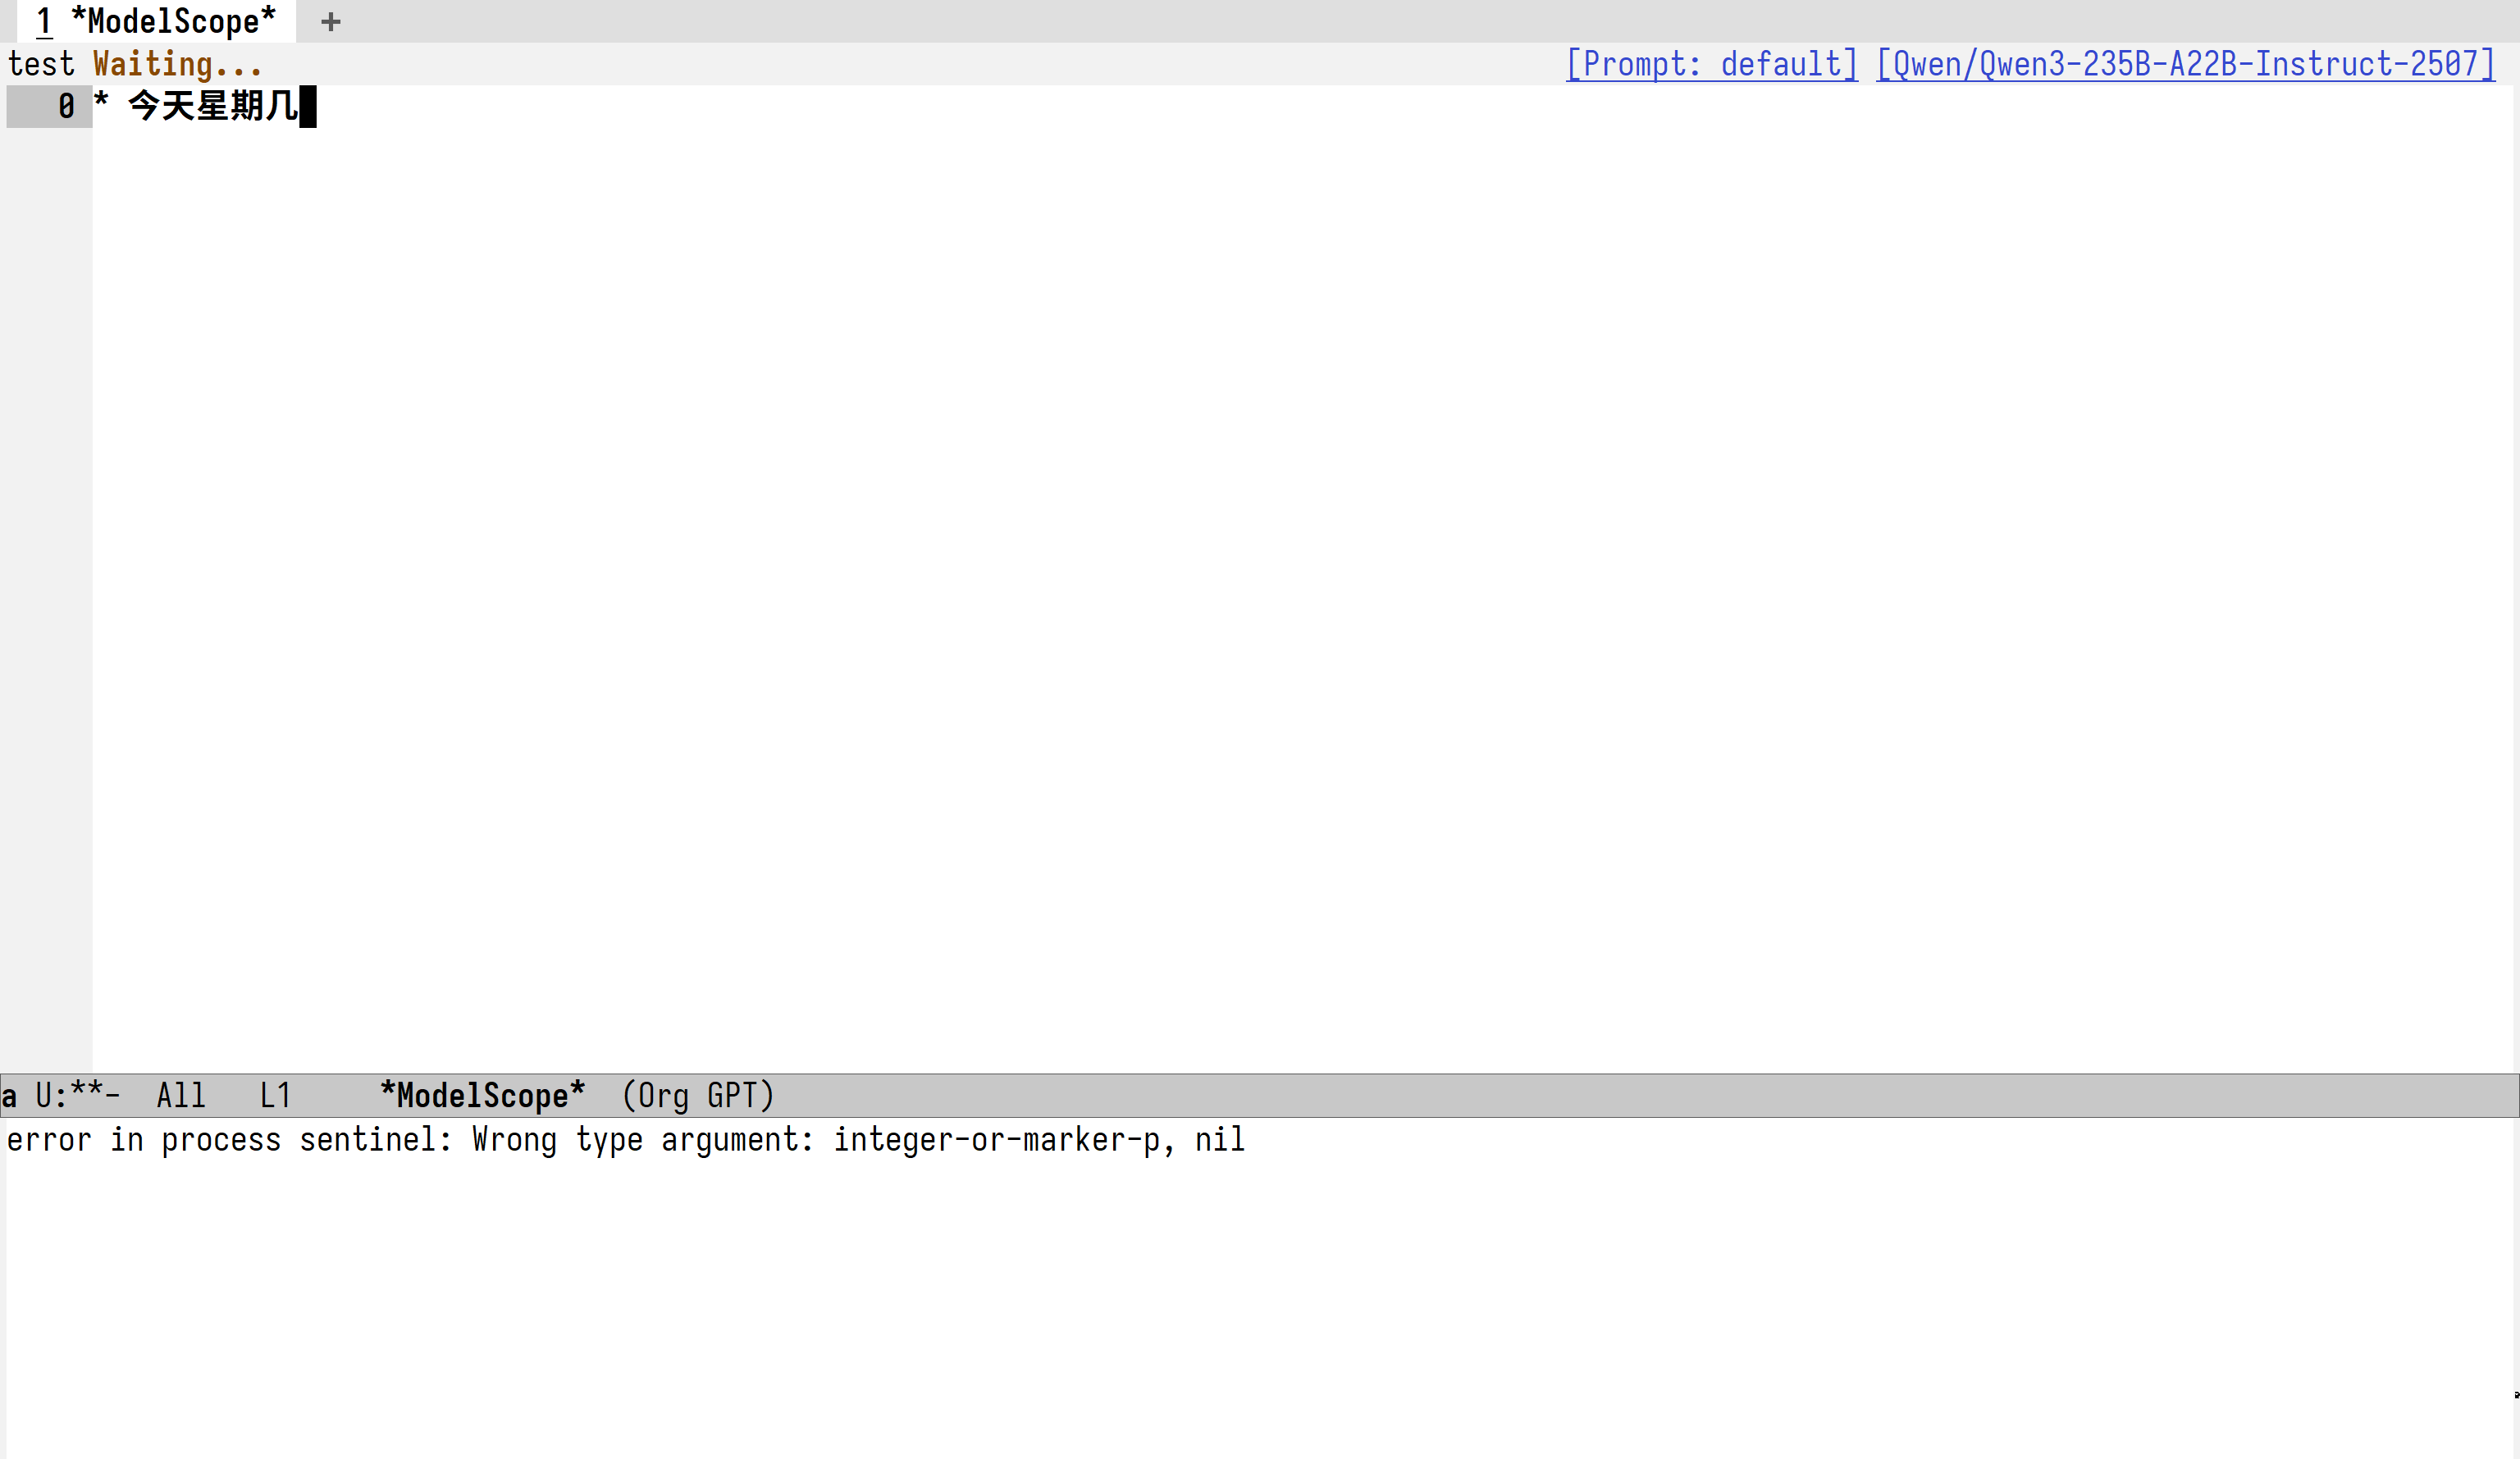Click line number 0 in gutter

(66, 106)
